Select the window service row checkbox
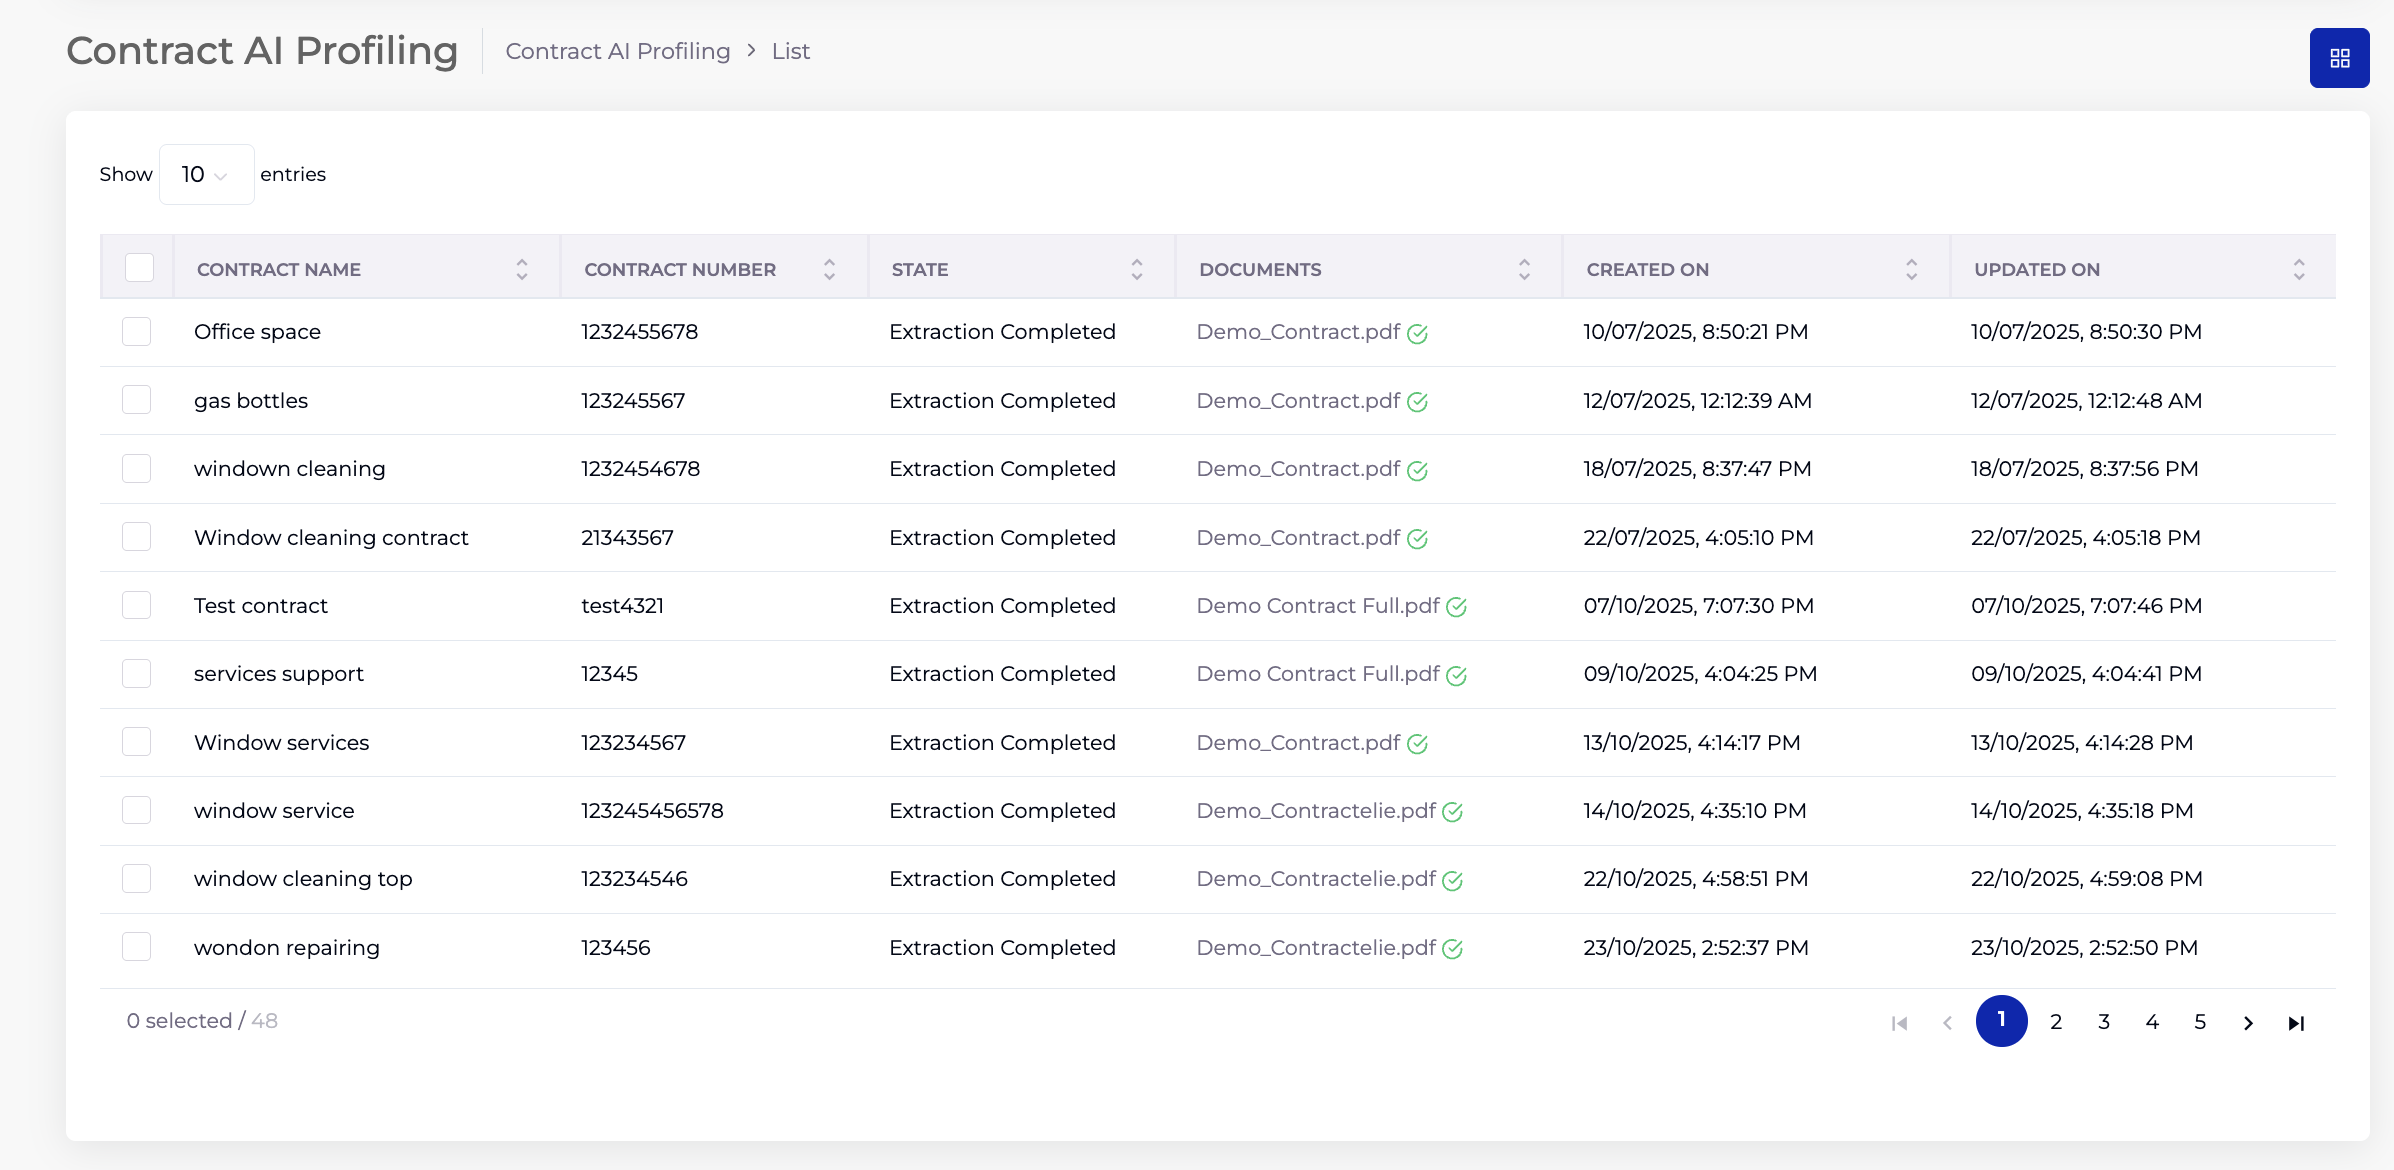The image size is (2394, 1170). [136, 810]
